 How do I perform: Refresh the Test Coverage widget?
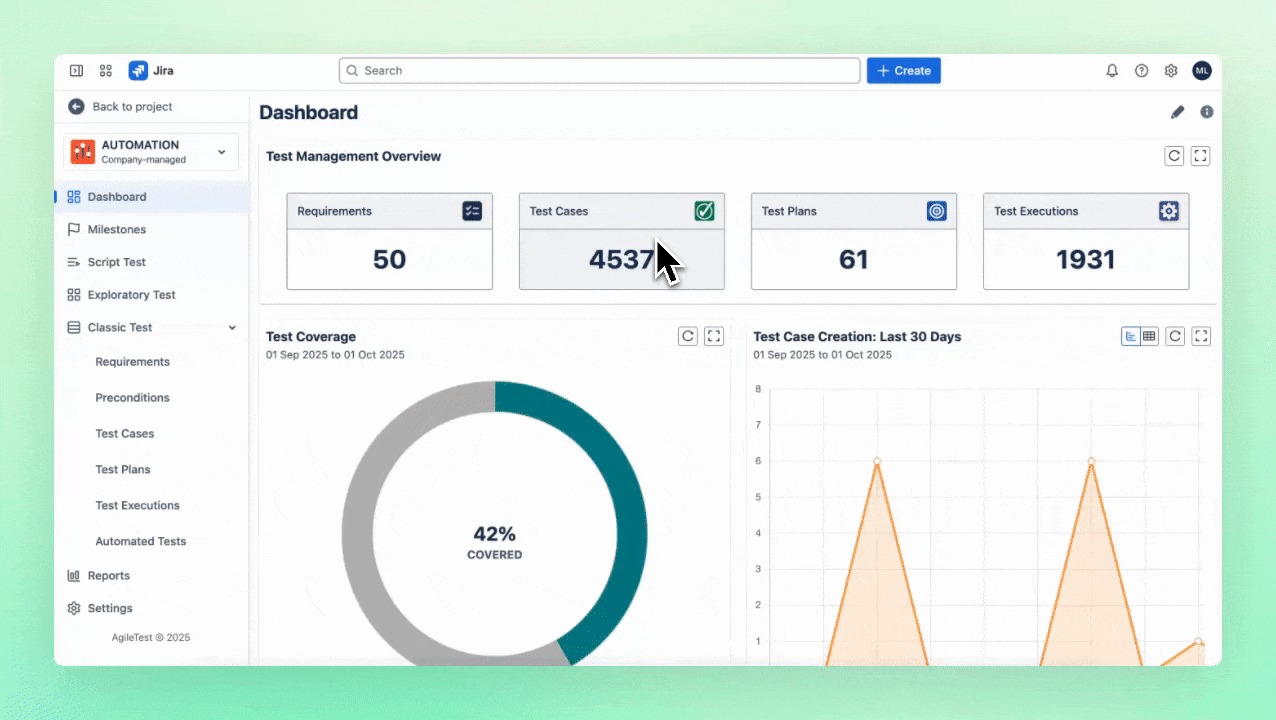click(x=688, y=336)
